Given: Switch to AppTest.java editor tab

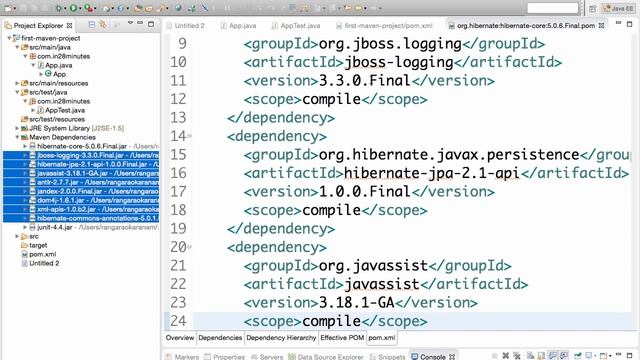Looking at the screenshot, I should point(296,25).
